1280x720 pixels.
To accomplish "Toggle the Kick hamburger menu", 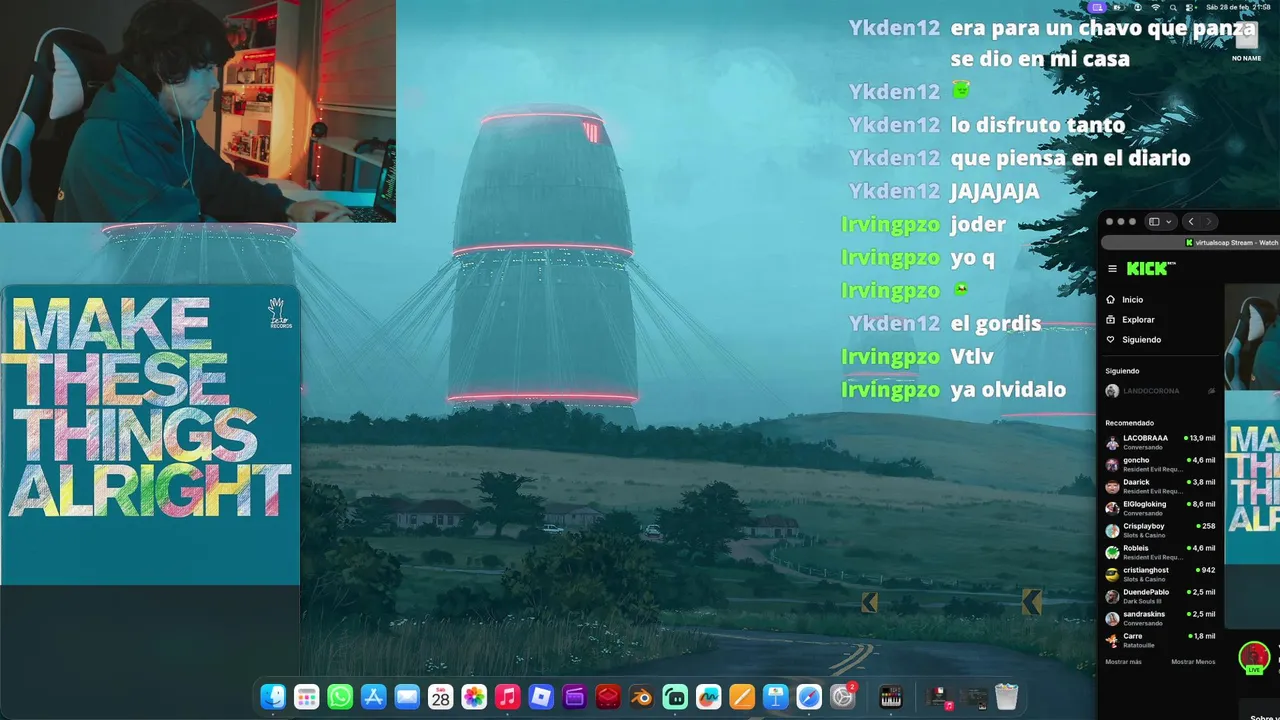I will [x=1112, y=269].
